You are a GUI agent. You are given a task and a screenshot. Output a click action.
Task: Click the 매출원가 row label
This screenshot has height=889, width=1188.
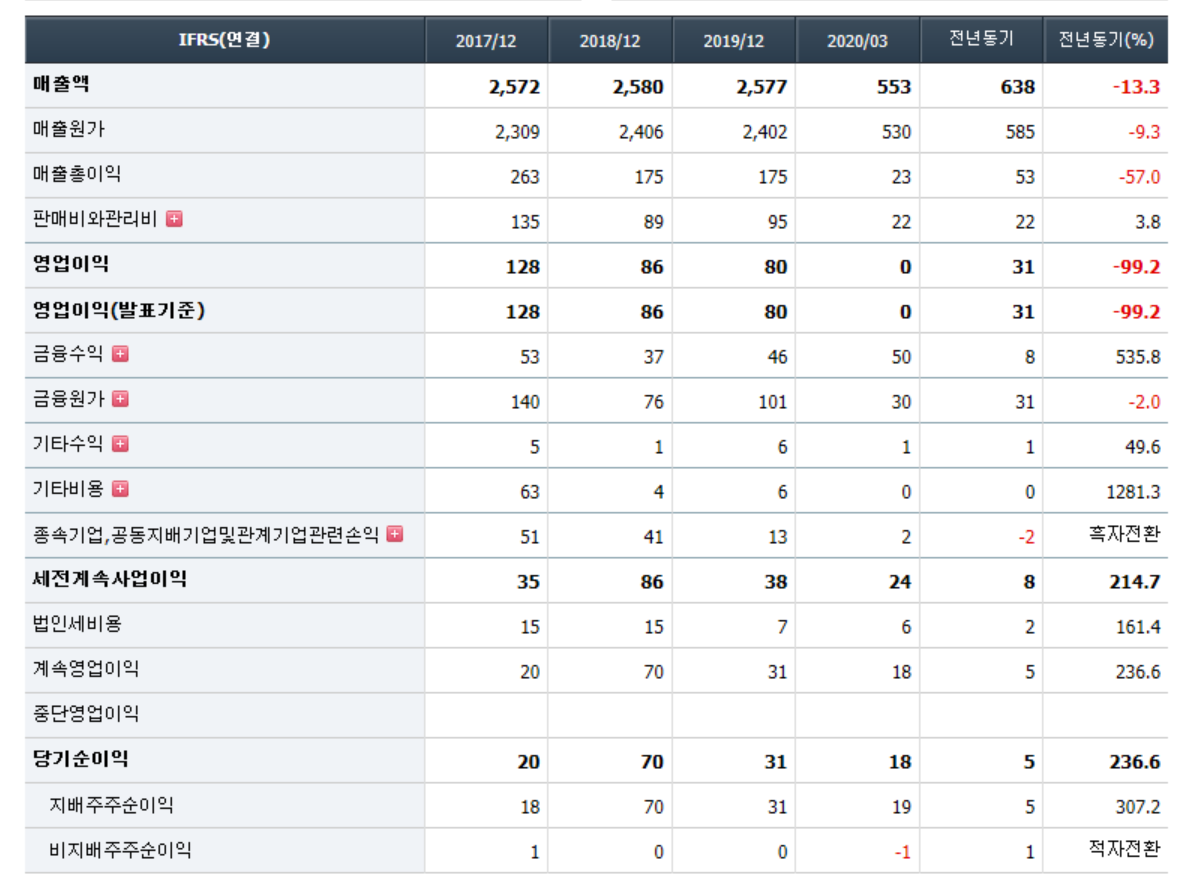pos(68,129)
